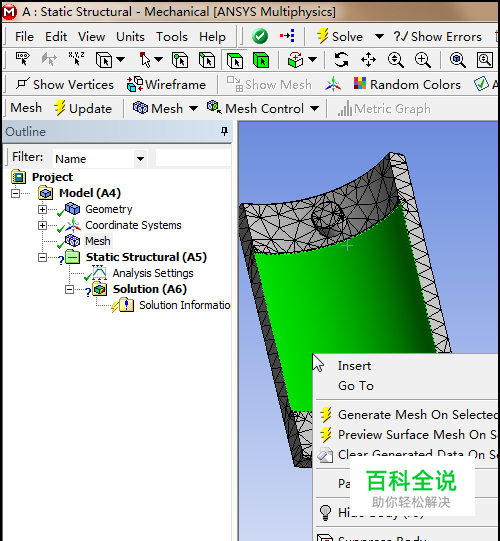Image resolution: width=500 pixels, height=541 pixels.
Task: Click the Update lightning button
Action: click(83, 108)
